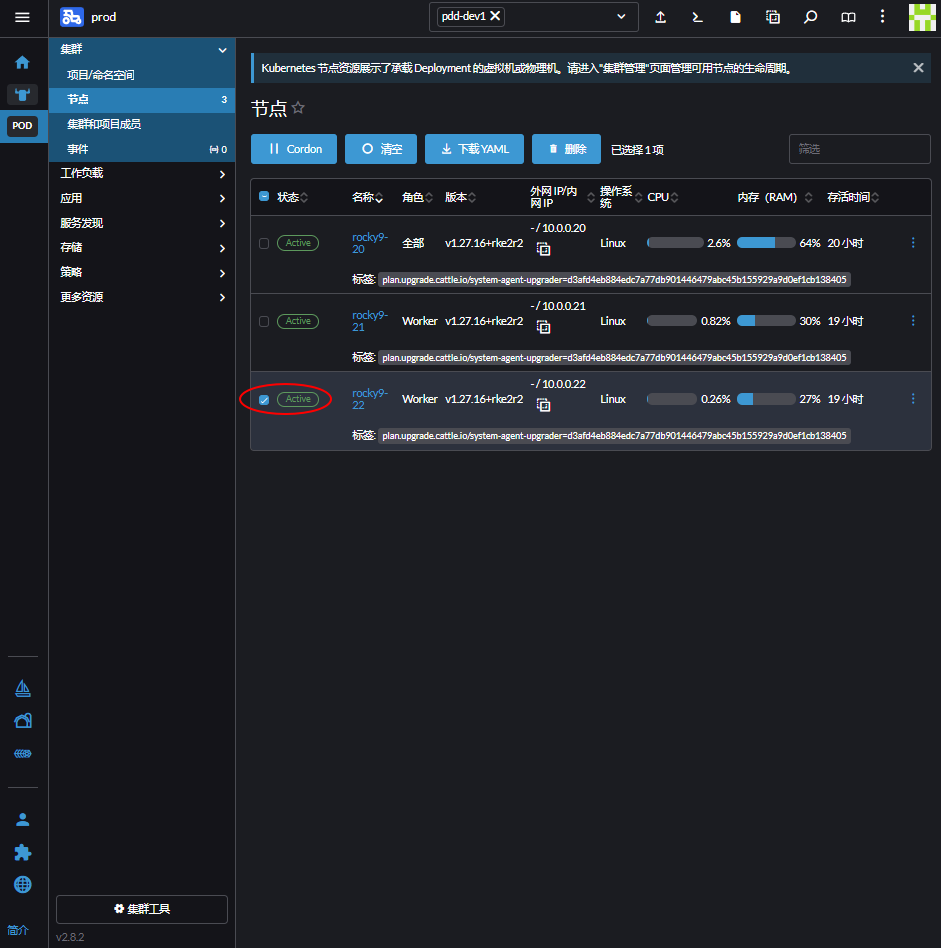Open the namespace filter dropdown arrow
The width and height of the screenshot is (941, 948).
tap(621, 17)
